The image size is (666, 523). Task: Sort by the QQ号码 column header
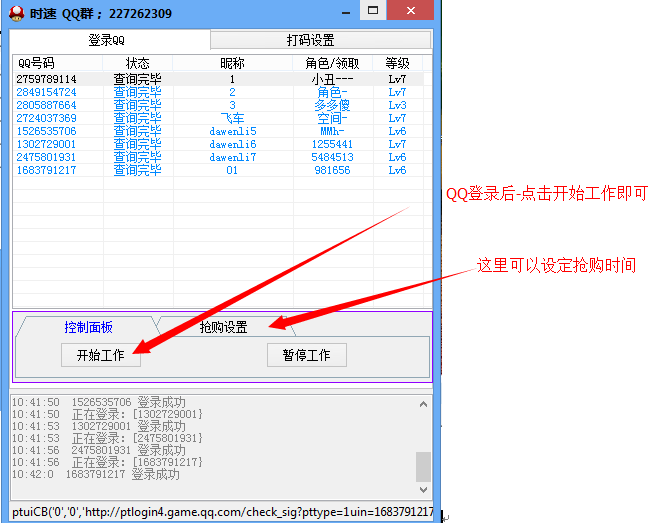39,63
